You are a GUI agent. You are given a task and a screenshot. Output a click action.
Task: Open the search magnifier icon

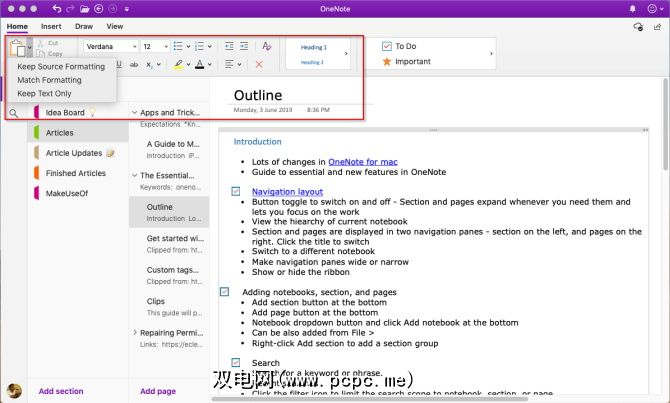pos(14,113)
